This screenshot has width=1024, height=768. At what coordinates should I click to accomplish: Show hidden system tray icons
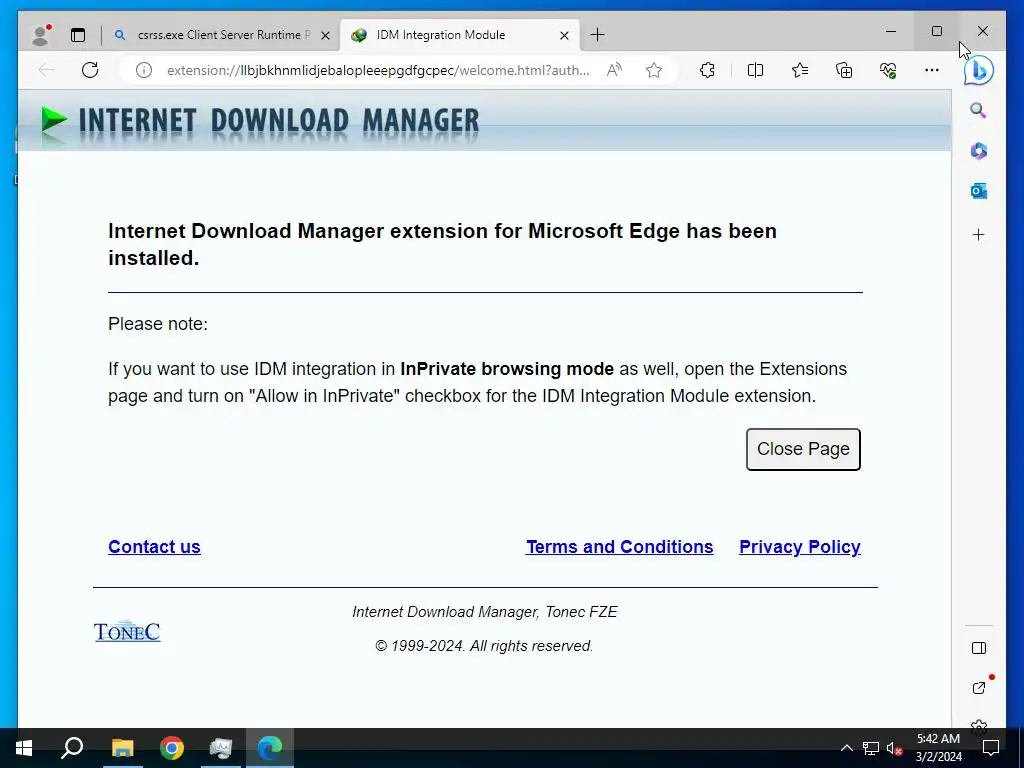click(846, 748)
